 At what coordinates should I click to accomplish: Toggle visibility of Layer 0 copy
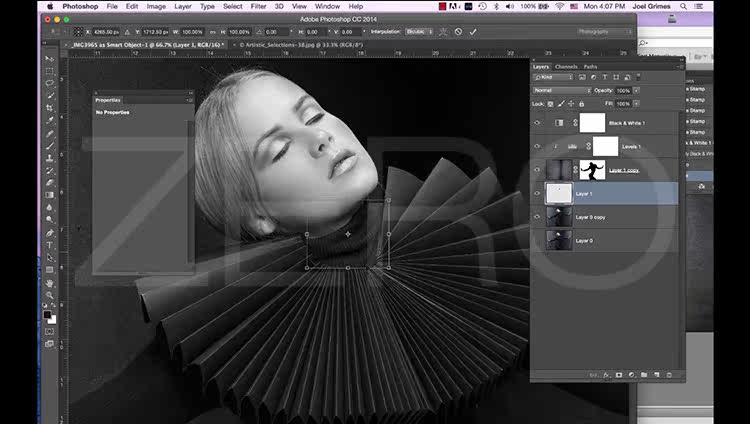click(x=538, y=217)
